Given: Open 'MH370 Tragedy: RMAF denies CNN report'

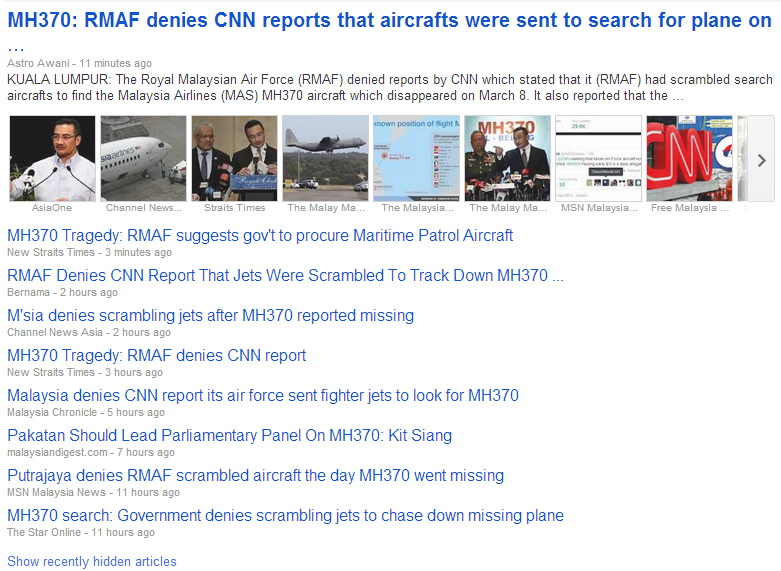Looking at the screenshot, I should point(156,355).
